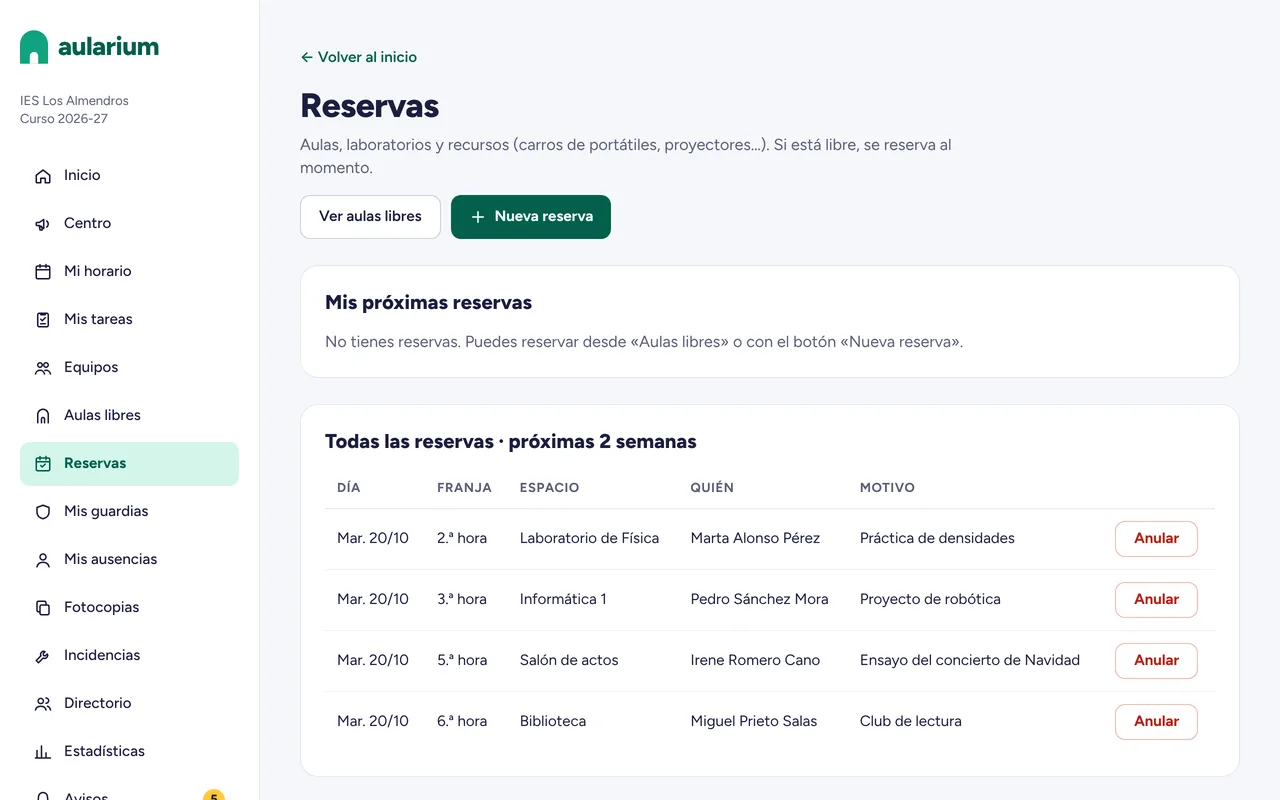Screen dimensions: 1280x800
Task: Click the Ver aulas libres button
Action: 370,217
